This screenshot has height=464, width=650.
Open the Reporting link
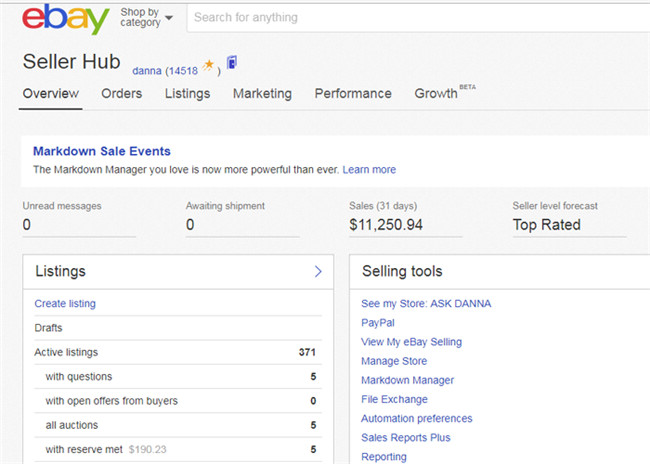pyautogui.click(x=384, y=457)
